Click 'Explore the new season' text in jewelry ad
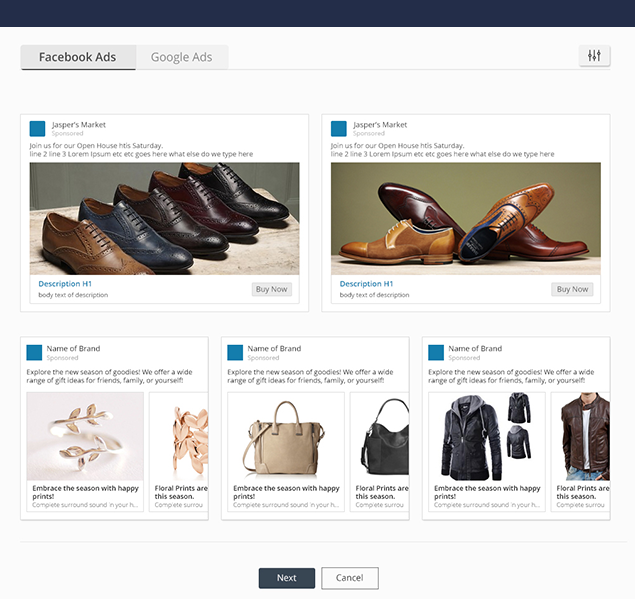Screen dimensions: 635x599 click(x=109, y=376)
